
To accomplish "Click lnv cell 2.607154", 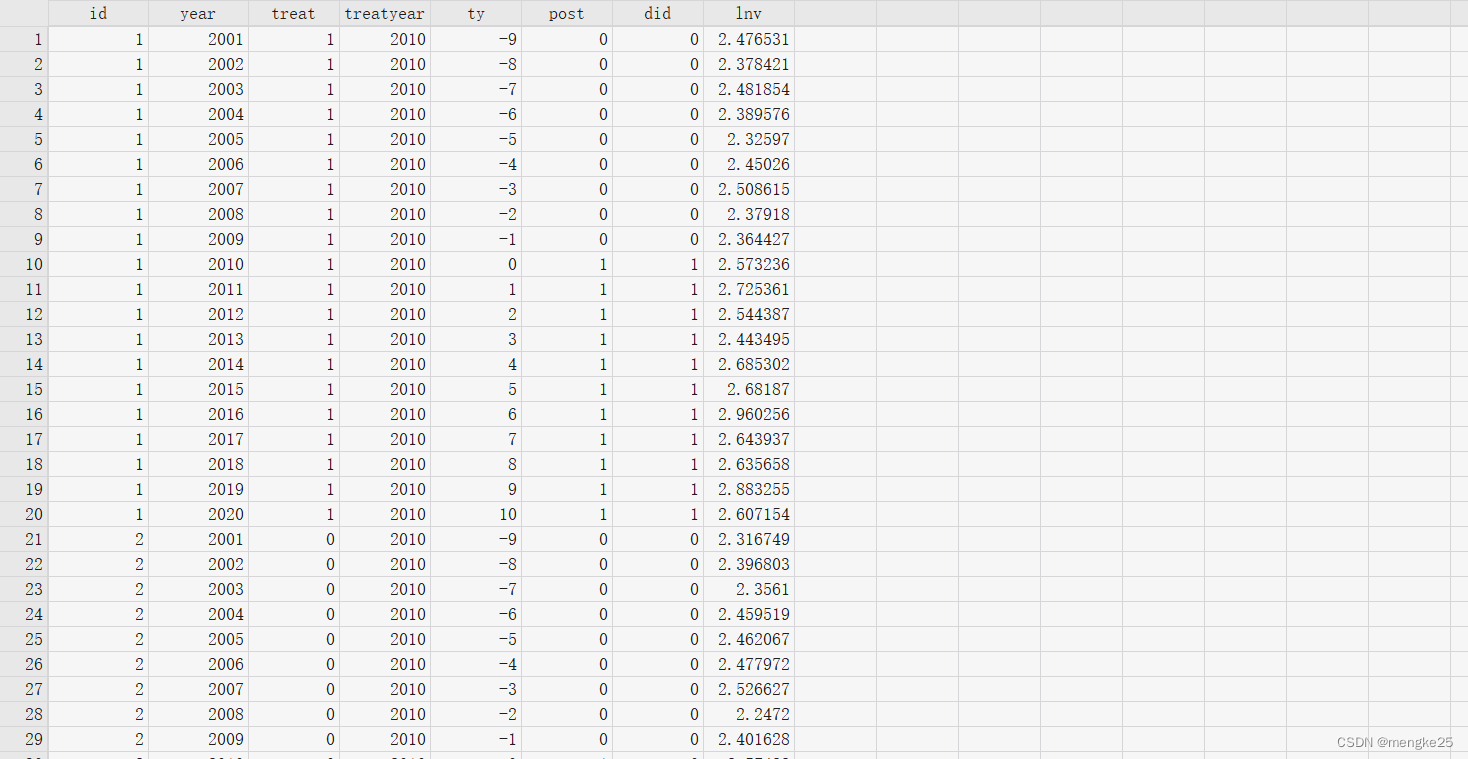I will point(749,514).
